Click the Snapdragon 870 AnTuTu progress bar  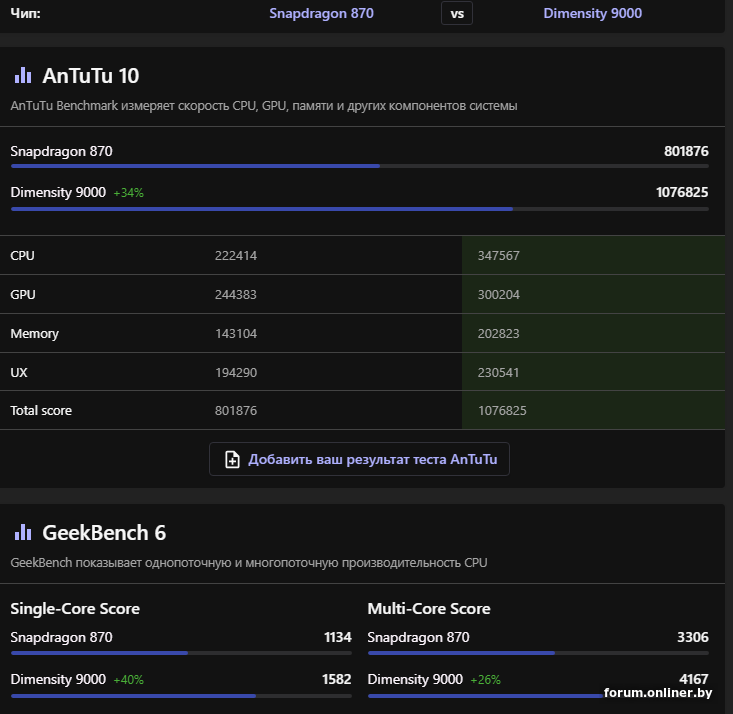coord(359,166)
